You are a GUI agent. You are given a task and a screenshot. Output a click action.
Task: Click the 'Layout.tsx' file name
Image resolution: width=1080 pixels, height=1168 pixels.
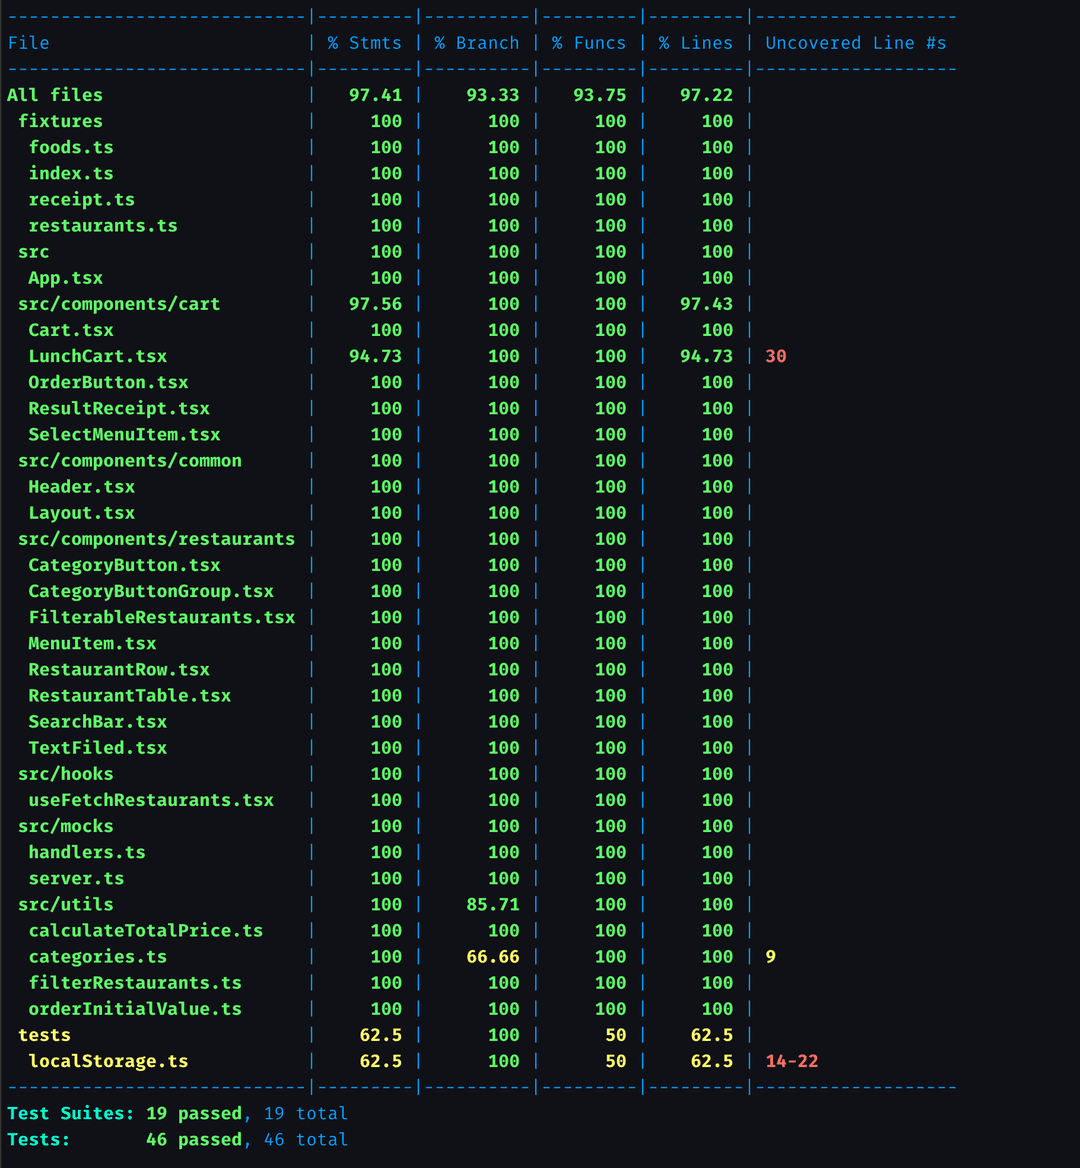pyautogui.click(x=82, y=513)
